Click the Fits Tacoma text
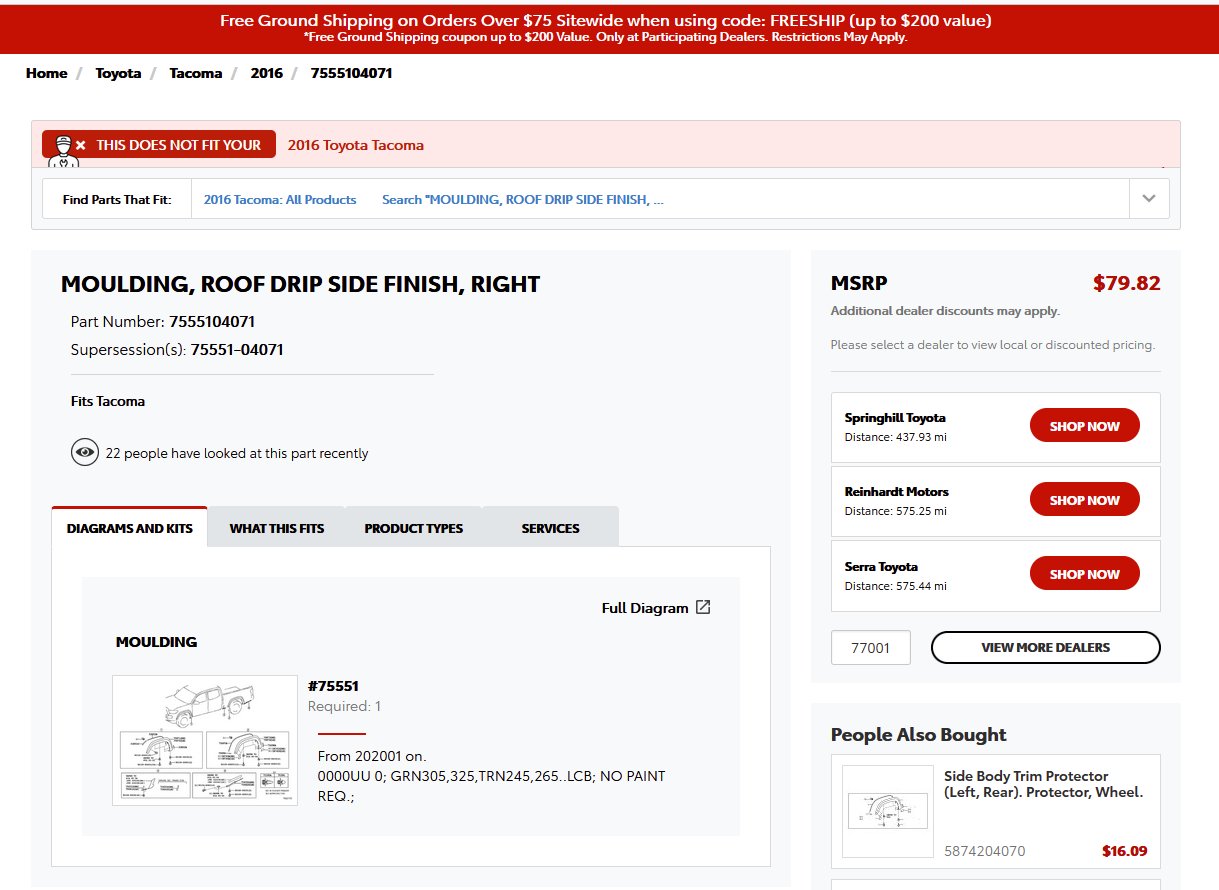Image resolution: width=1219 pixels, height=890 pixels. [108, 401]
